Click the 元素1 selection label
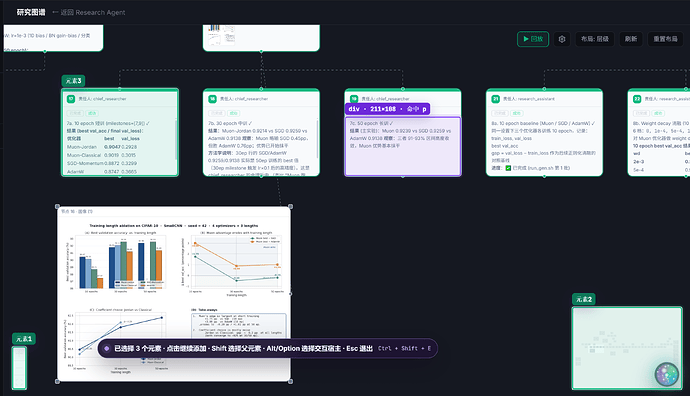Viewport: 690px width, 396px height. point(24,339)
